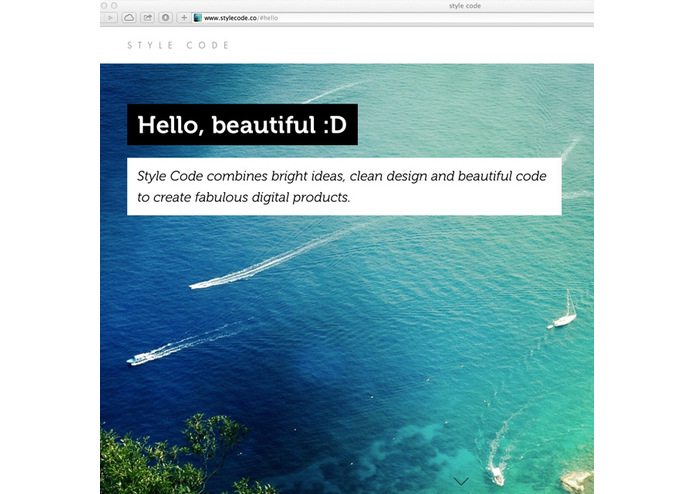Open iCloud Tabs cloud icon

point(129,18)
